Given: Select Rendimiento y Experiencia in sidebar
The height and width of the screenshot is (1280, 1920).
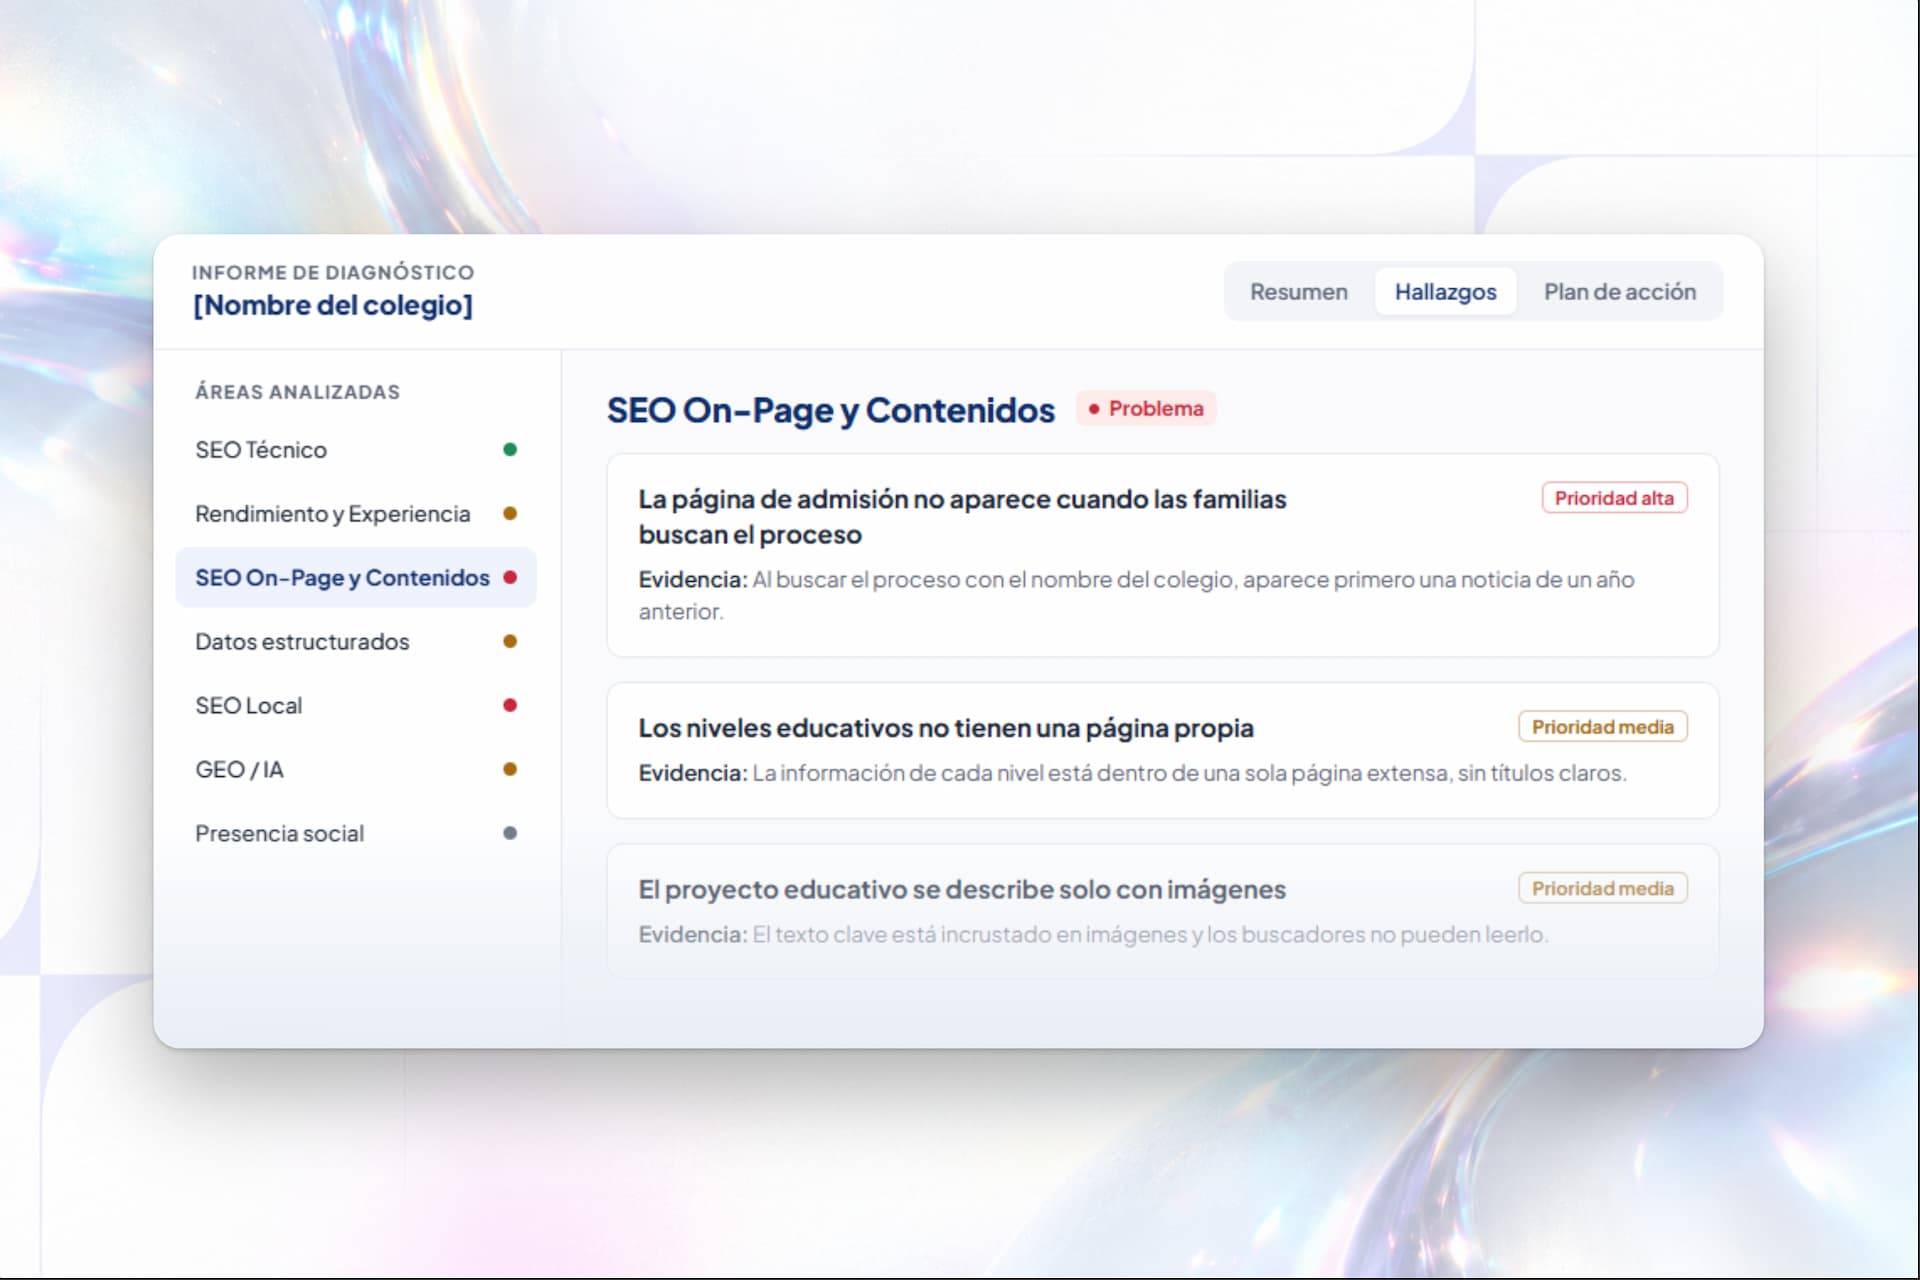Looking at the screenshot, I should [x=355, y=514].
